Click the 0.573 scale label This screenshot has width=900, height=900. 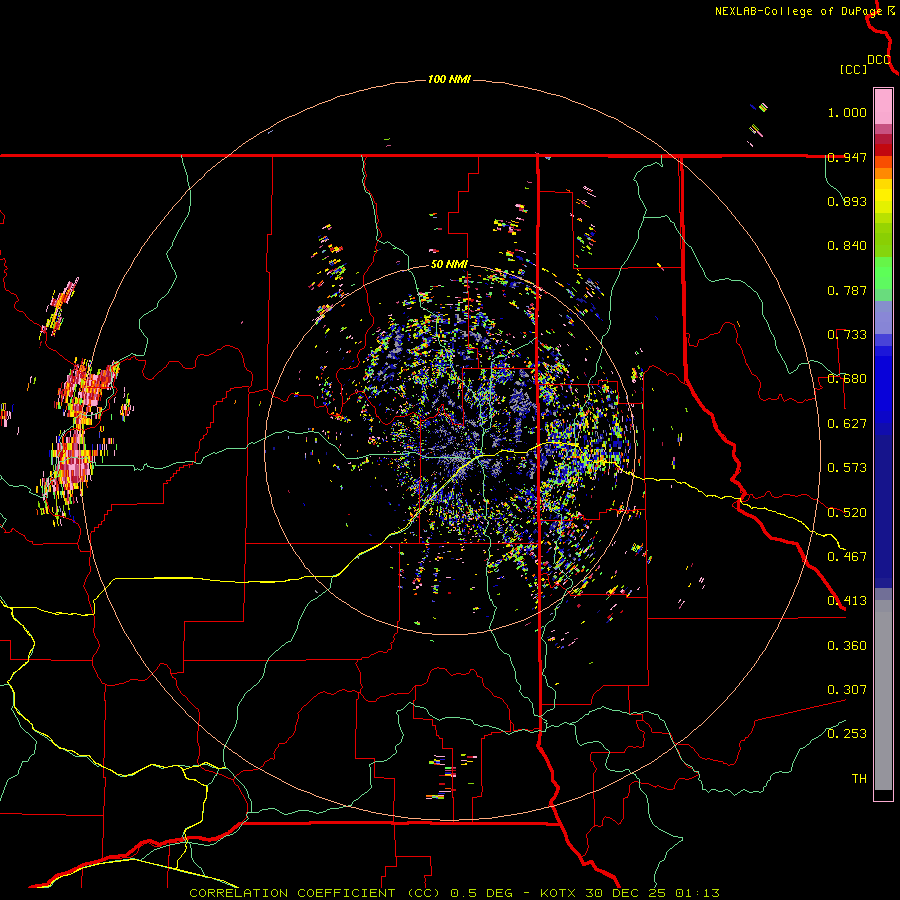tap(847, 468)
